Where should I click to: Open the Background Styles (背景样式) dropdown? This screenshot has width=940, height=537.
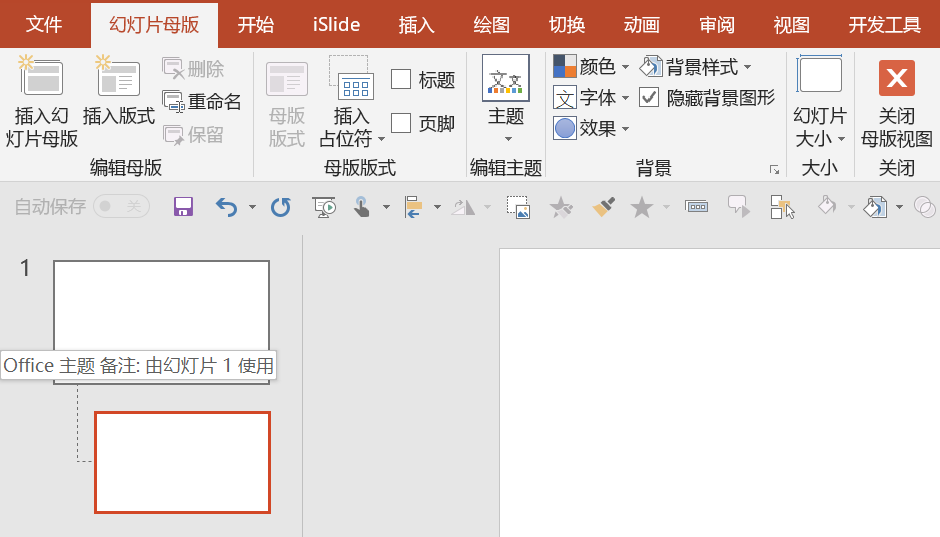point(695,67)
